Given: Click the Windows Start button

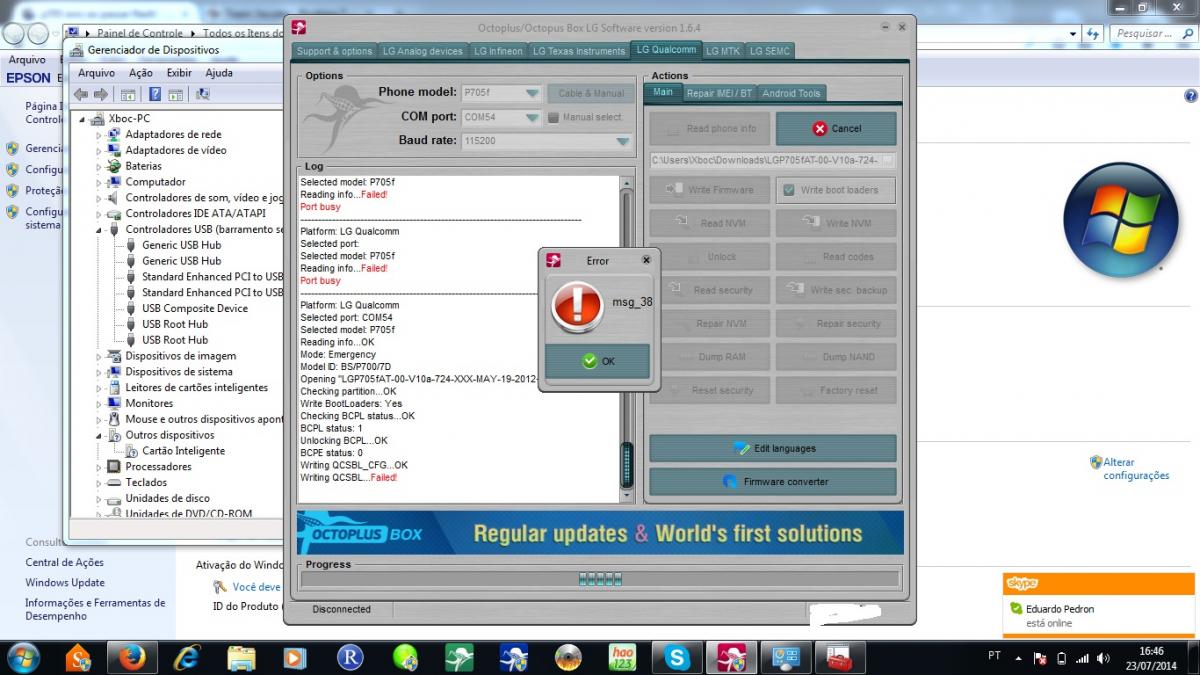Looking at the screenshot, I should [22, 656].
